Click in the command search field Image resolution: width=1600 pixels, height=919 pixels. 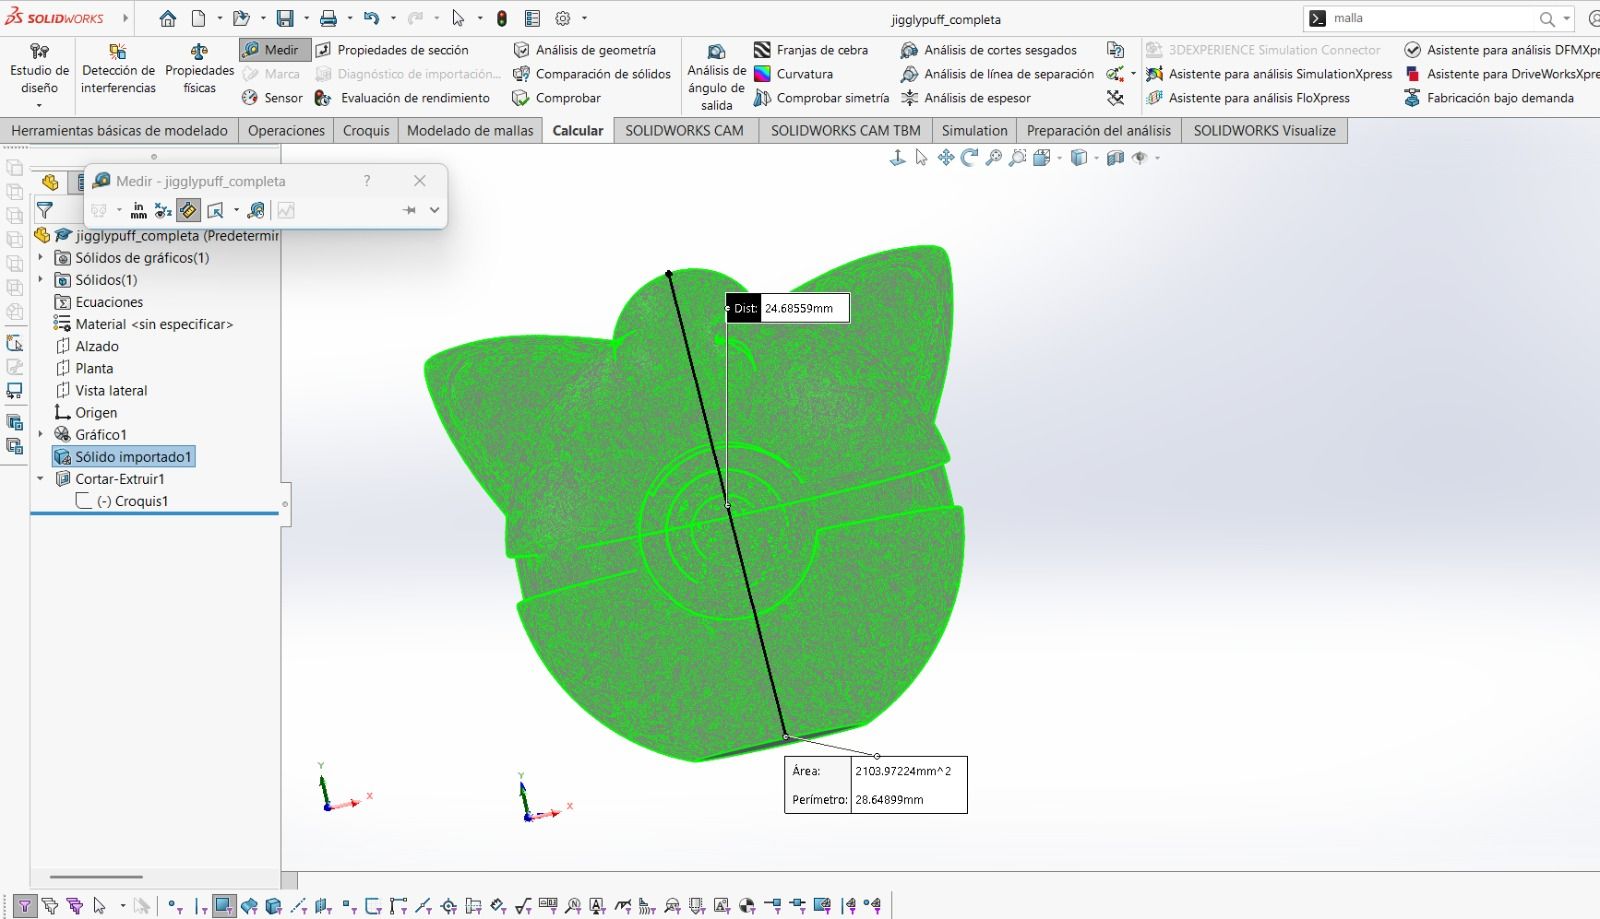pyautogui.click(x=1433, y=18)
